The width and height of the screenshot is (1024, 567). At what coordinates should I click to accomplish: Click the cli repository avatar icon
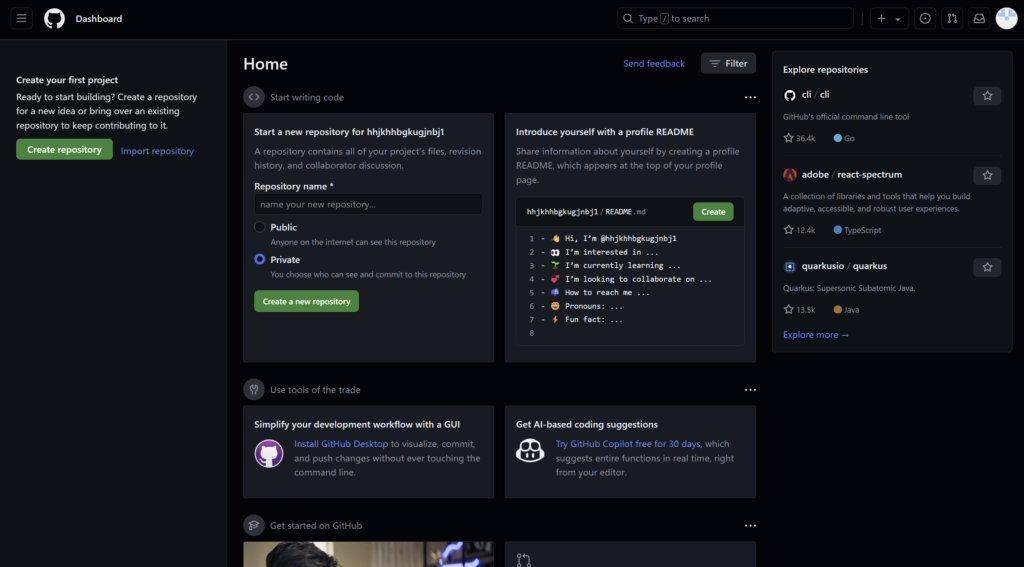pyautogui.click(x=790, y=95)
